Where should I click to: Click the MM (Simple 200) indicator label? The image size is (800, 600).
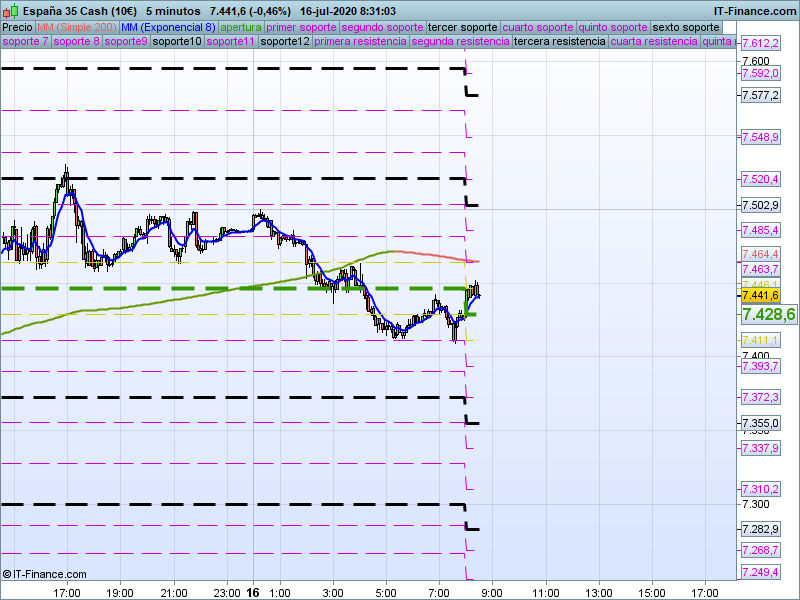(x=70, y=27)
